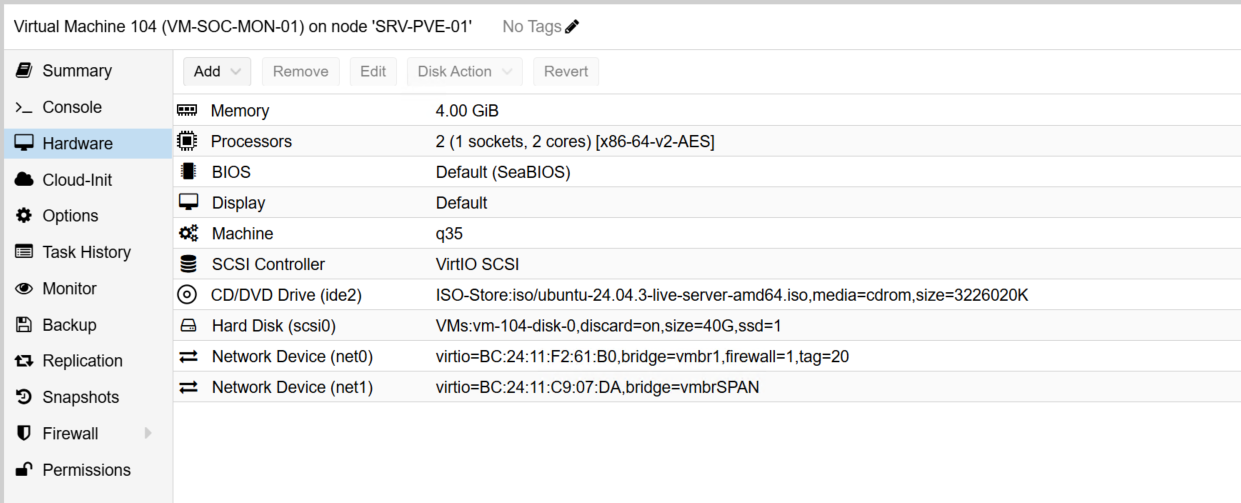Click the Monitor eye icon

pyautogui.click(x=24, y=289)
